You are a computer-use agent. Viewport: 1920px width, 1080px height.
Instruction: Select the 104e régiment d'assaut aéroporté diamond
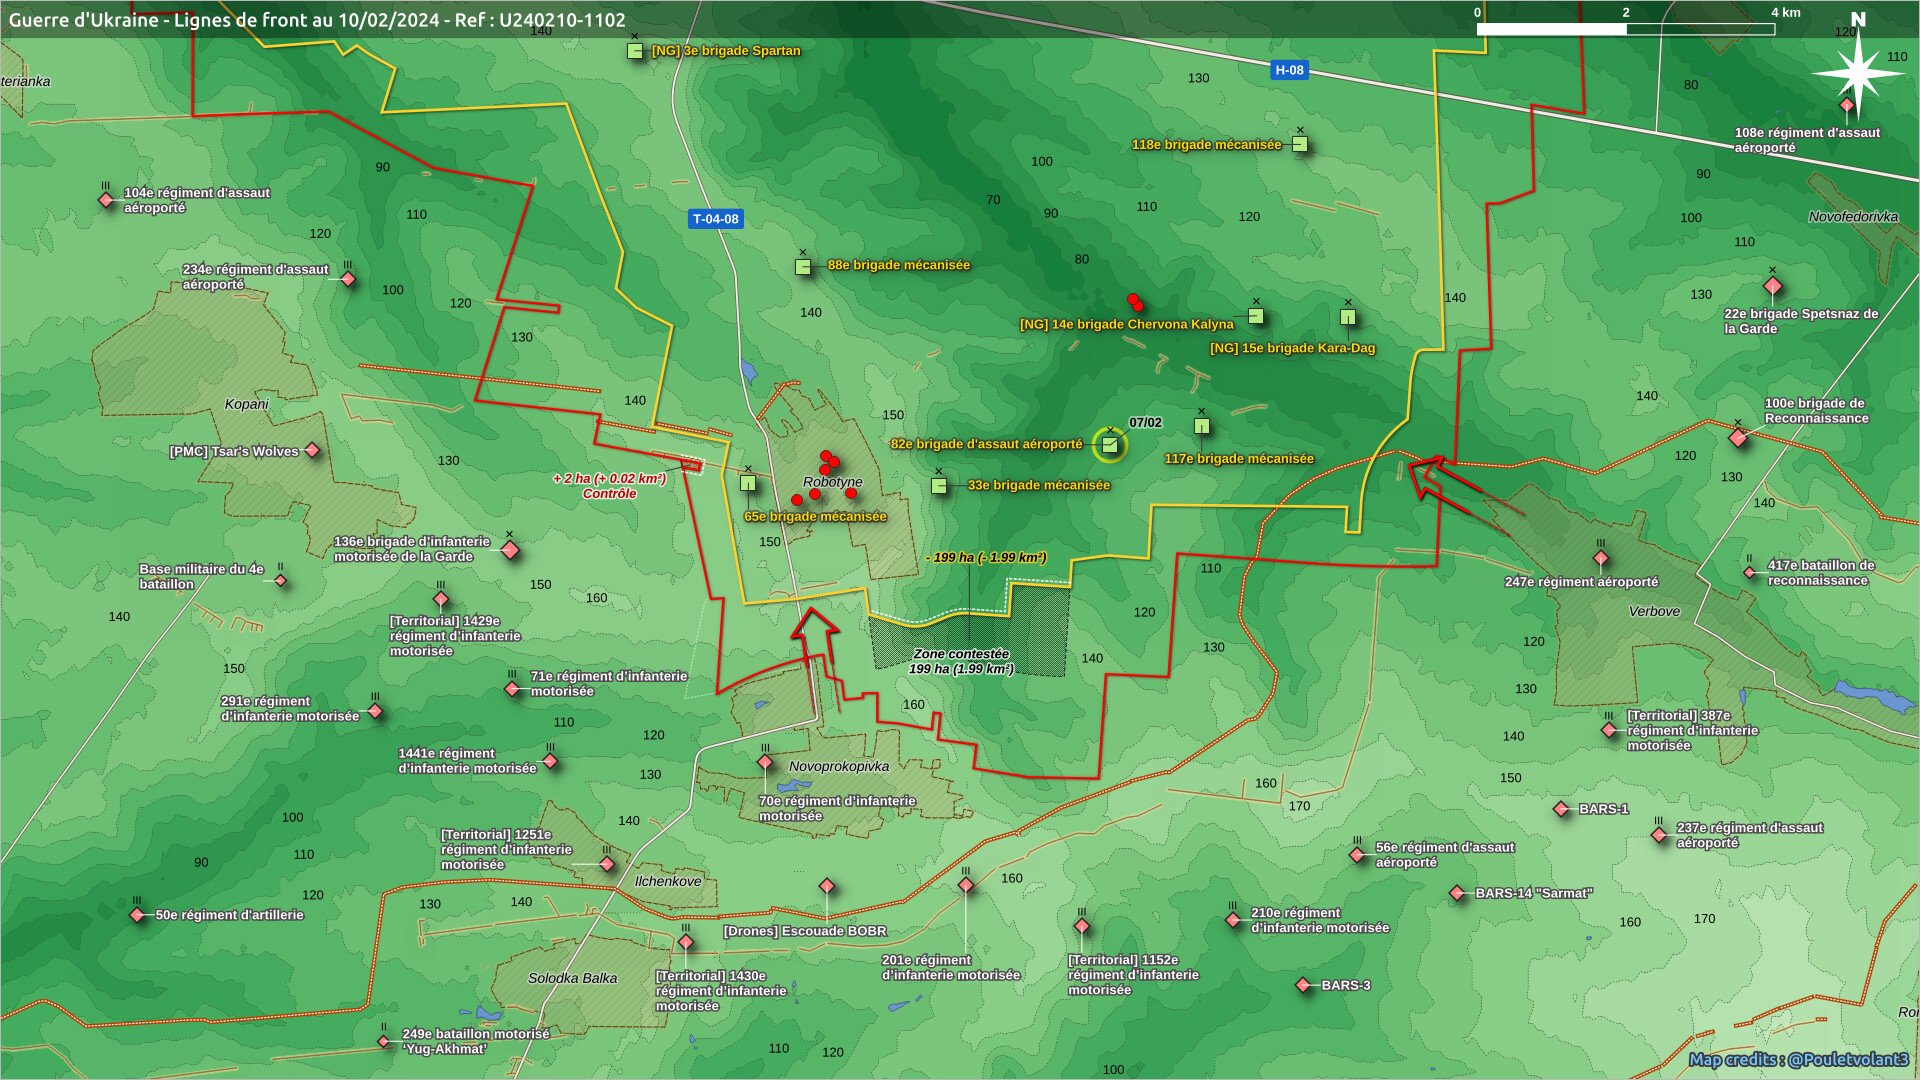click(106, 200)
